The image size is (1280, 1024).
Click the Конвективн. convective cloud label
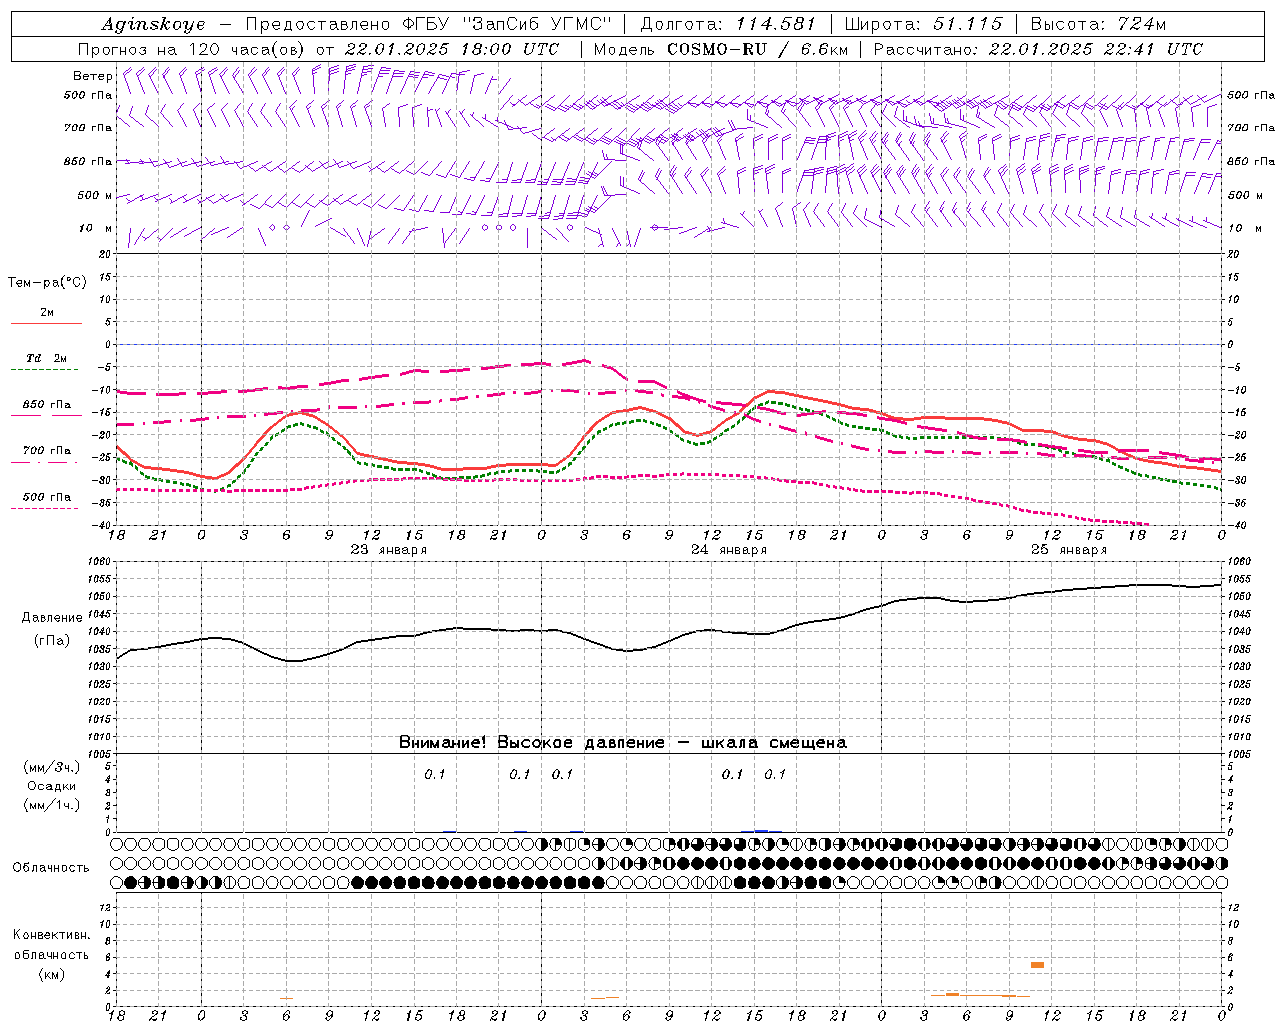tap(51, 935)
